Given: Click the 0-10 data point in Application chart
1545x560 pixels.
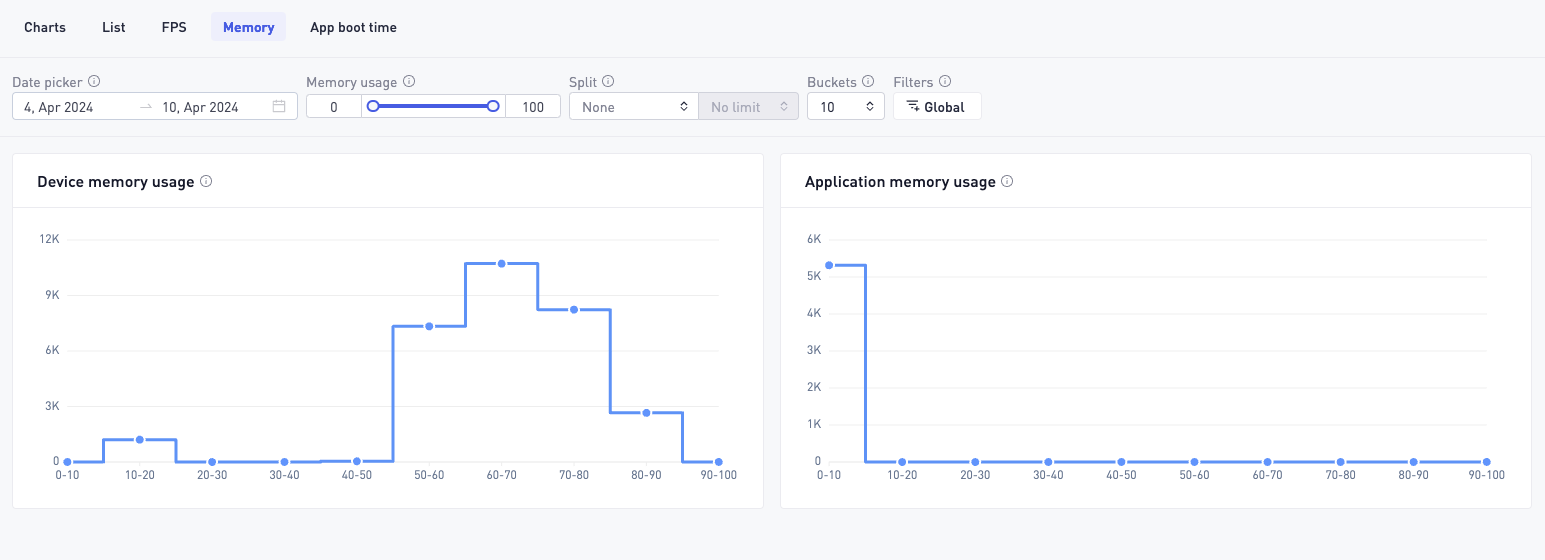Looking at the screenshot, I should coord(829,265).
